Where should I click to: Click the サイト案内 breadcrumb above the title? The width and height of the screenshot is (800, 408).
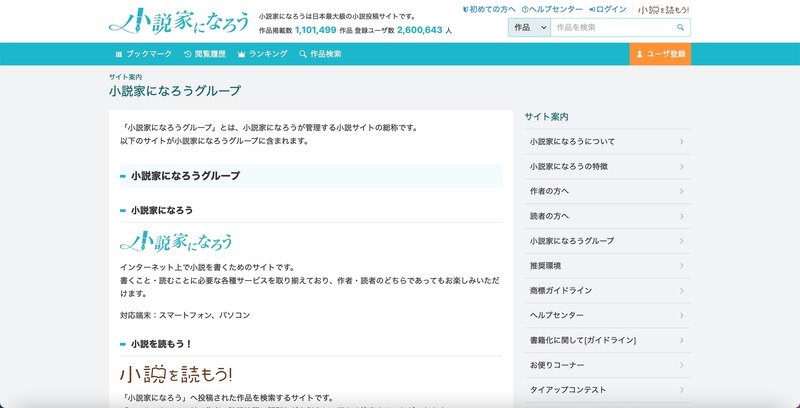(x=125, y=77)
